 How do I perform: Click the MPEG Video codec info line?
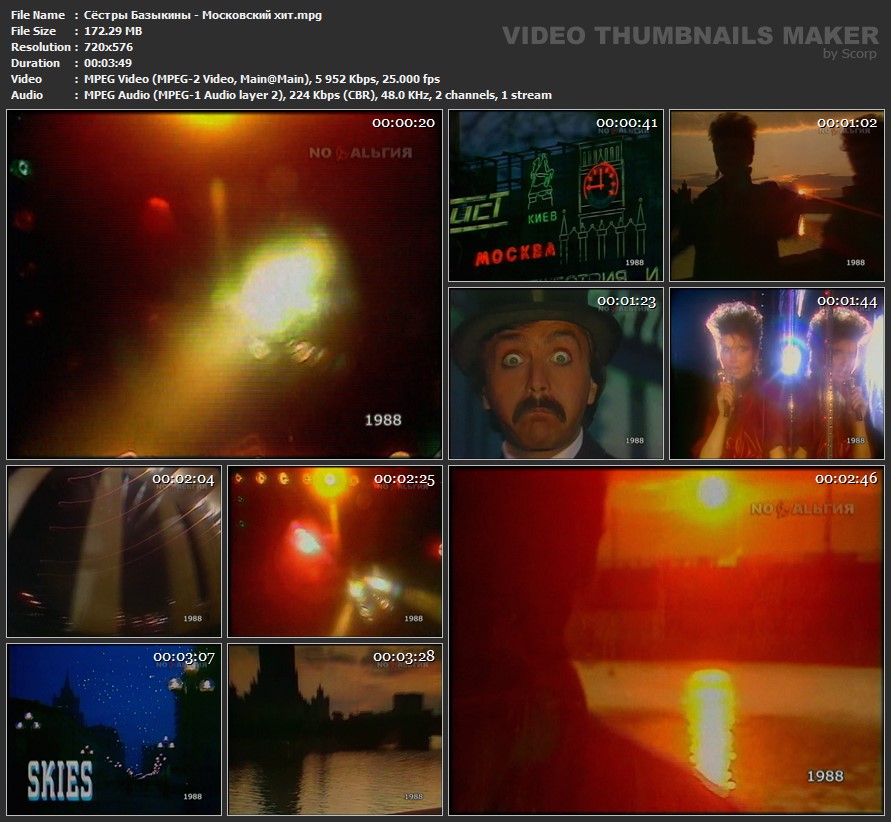coord(262,79)
